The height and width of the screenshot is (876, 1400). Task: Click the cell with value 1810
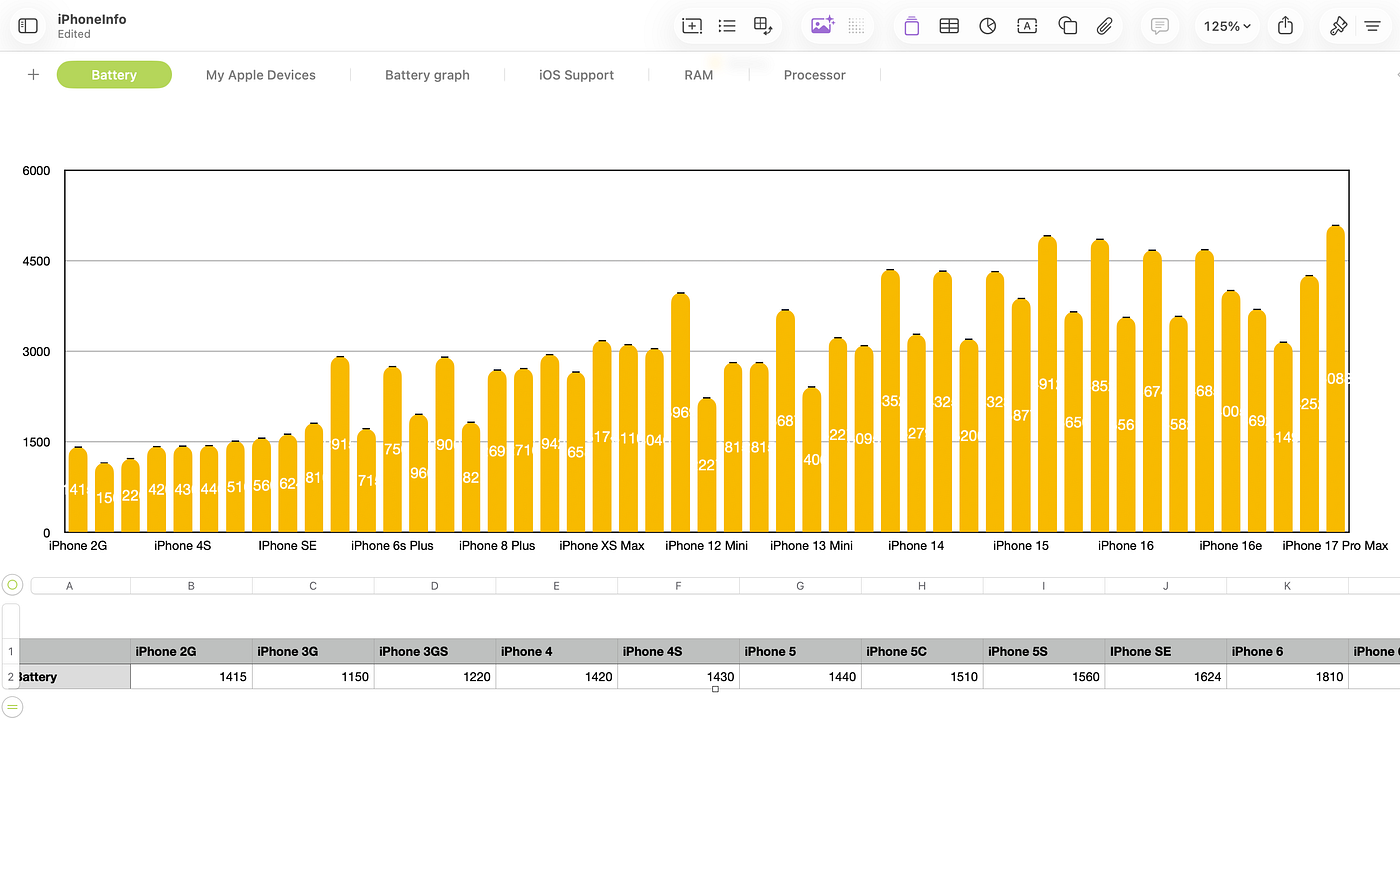pyautogui.click(x=1288, y=677)
